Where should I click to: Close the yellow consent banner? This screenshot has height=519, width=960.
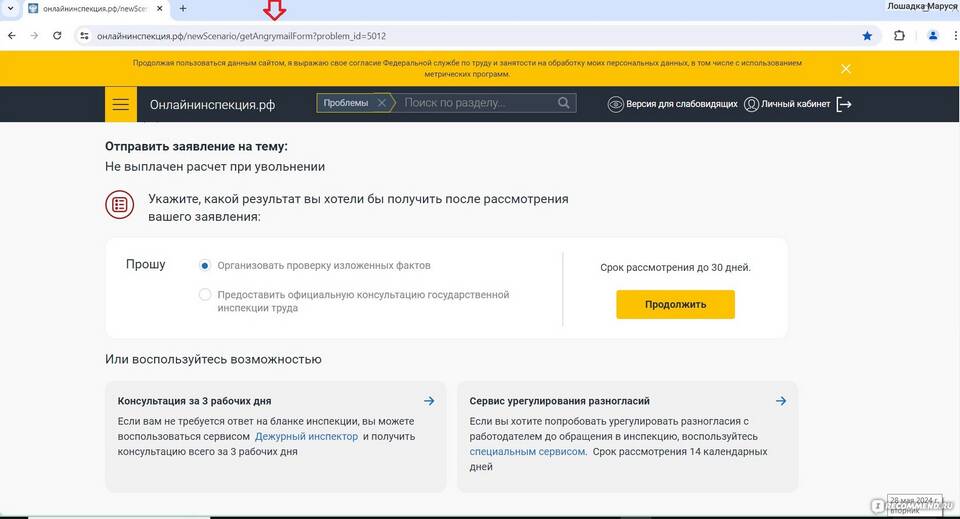click(x=846, y=68)
